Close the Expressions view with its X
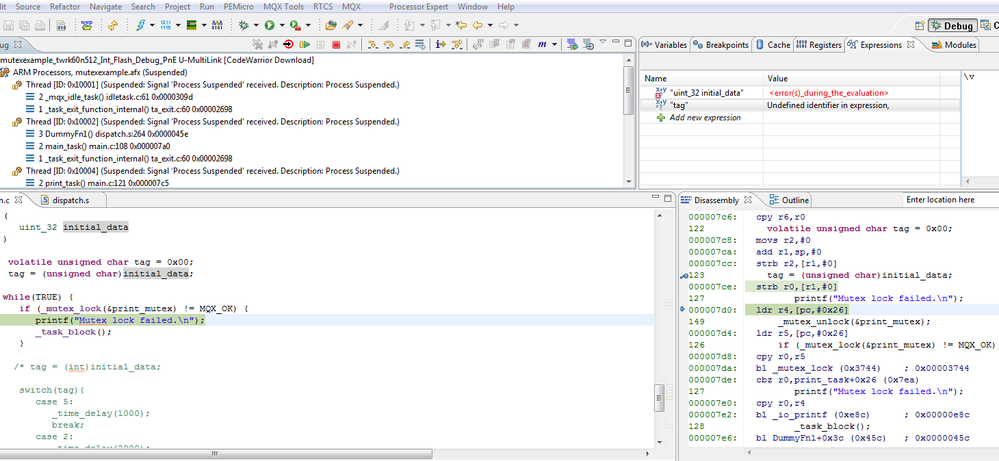The width and height of the screenshot is (999, 461). coord(910,45)
